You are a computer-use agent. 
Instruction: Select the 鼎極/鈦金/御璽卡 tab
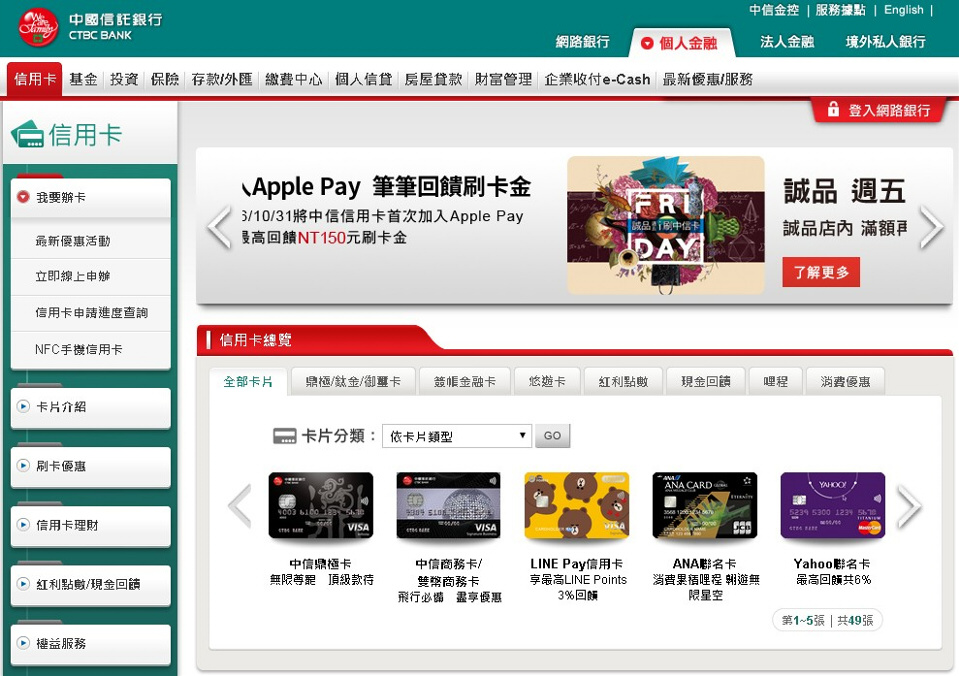click(353, 382)
